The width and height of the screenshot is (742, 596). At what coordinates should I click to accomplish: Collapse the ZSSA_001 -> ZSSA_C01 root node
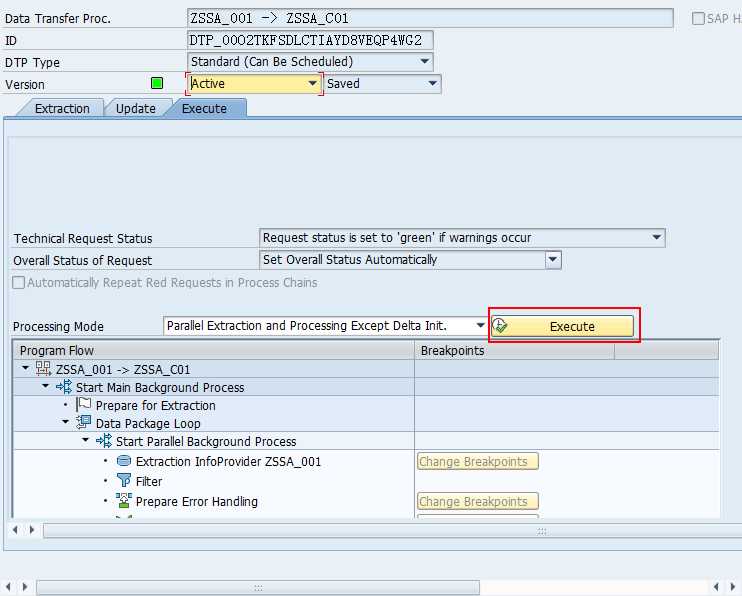(x=26, y=368)
